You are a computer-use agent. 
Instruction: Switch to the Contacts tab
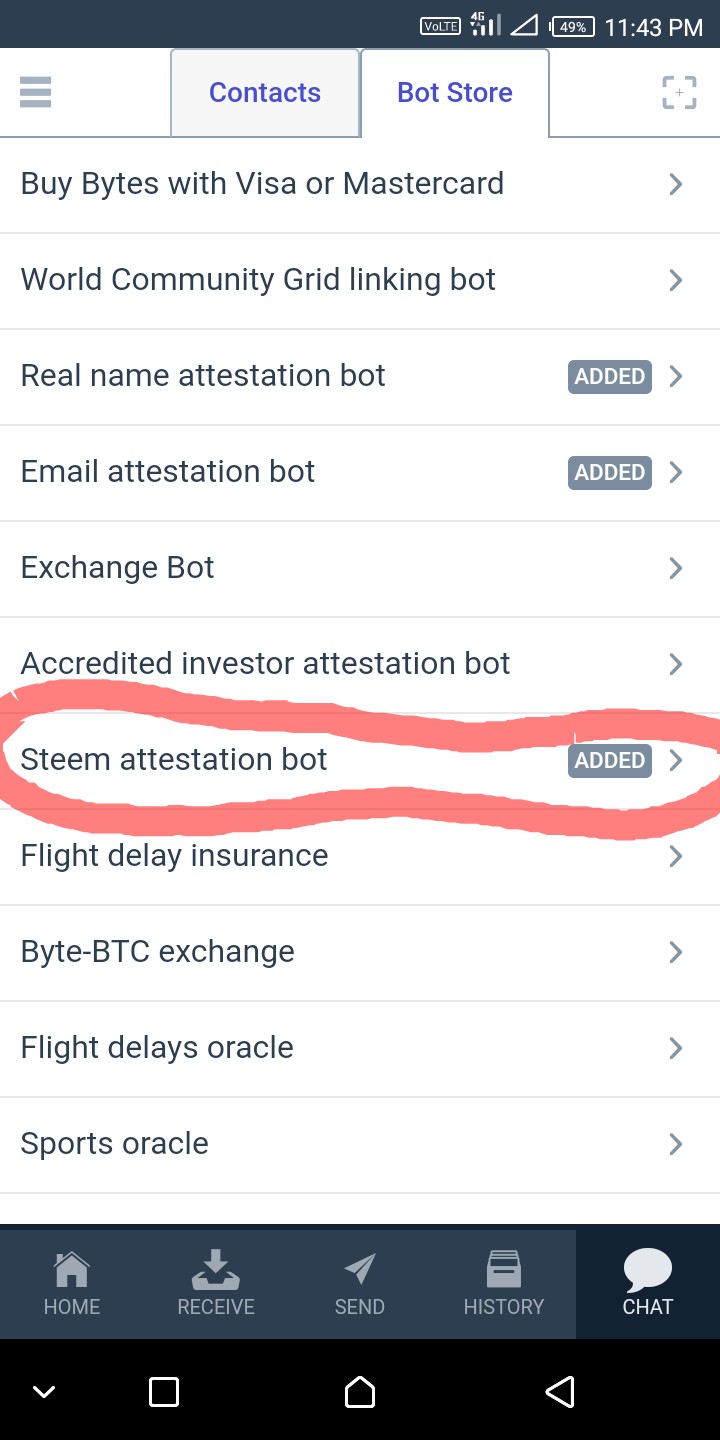click(x=265, y=93)
